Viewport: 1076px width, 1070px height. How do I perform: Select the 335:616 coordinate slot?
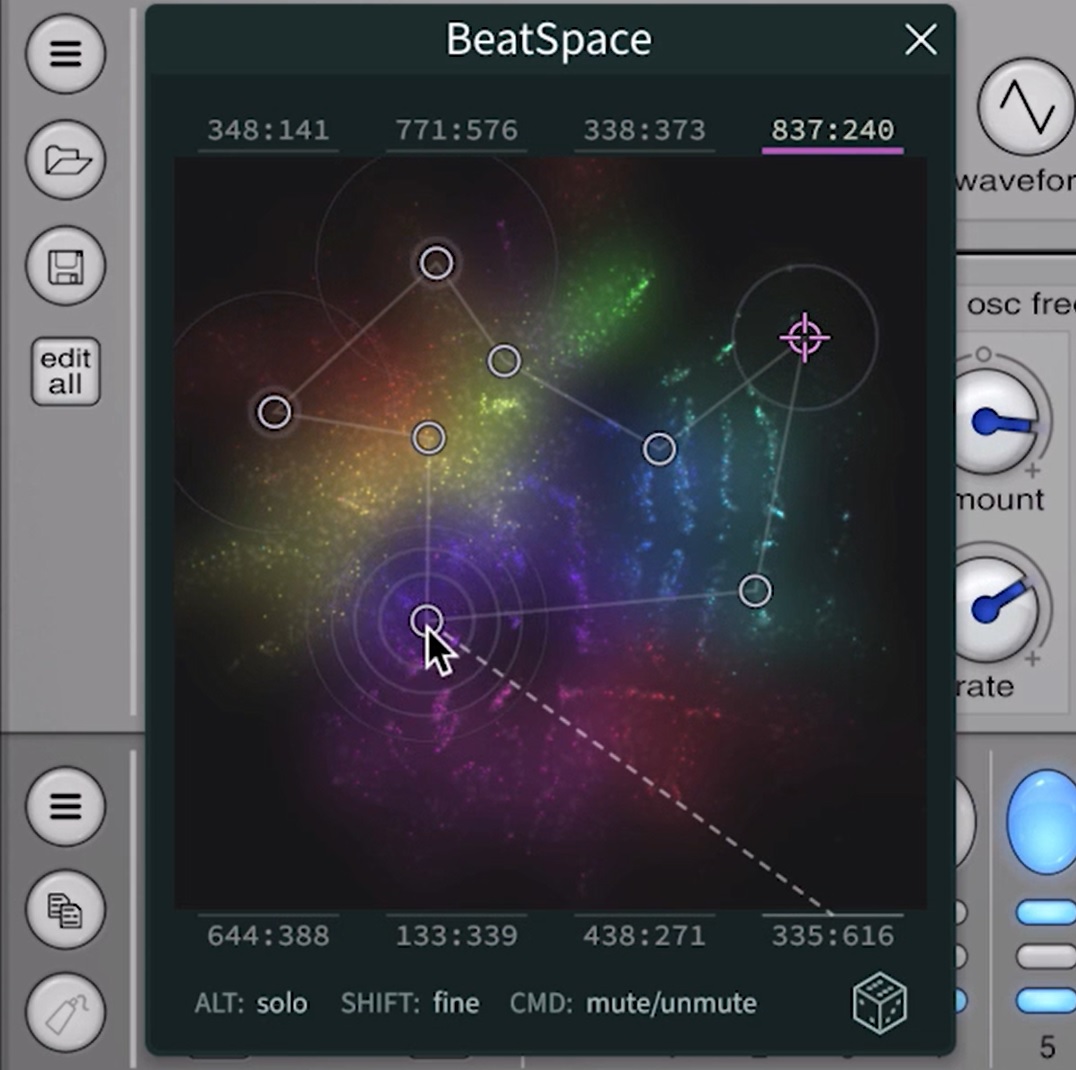coord(832,936)
